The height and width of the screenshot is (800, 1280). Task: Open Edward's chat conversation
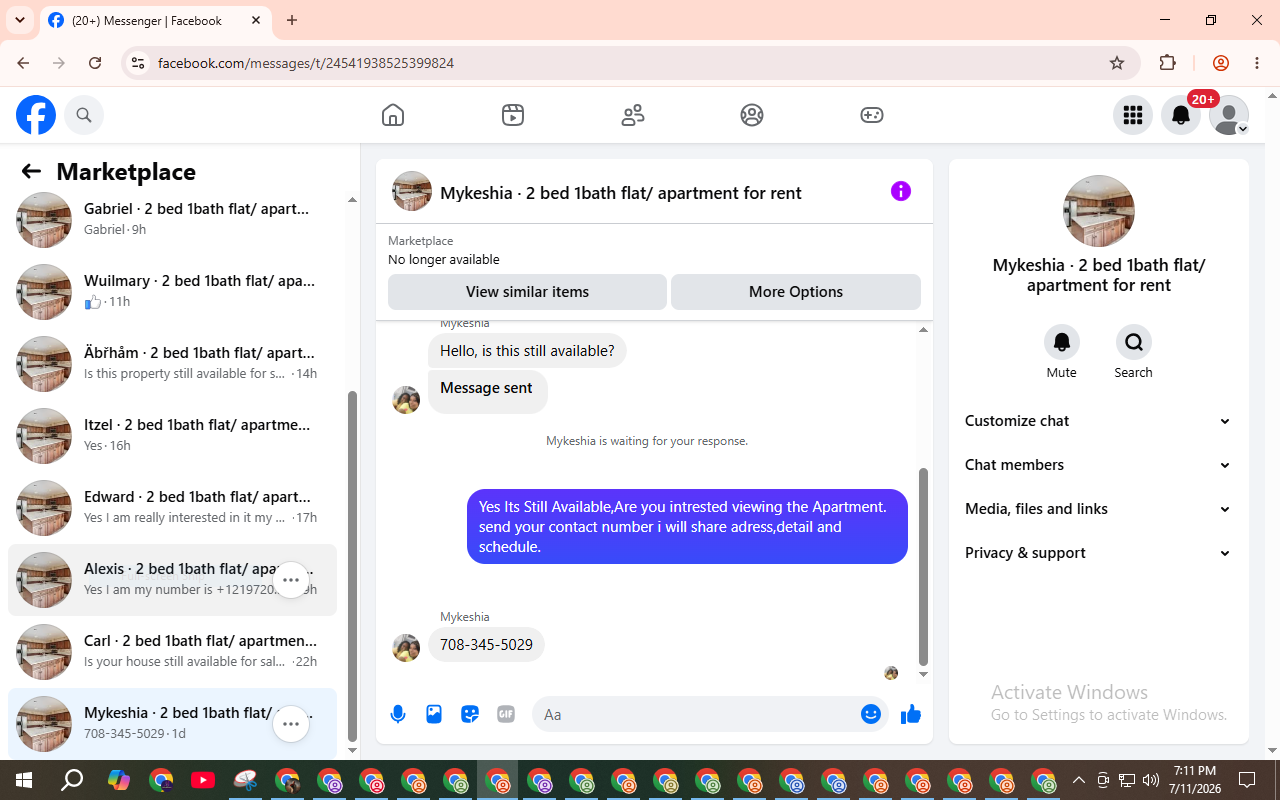(172, 508)
